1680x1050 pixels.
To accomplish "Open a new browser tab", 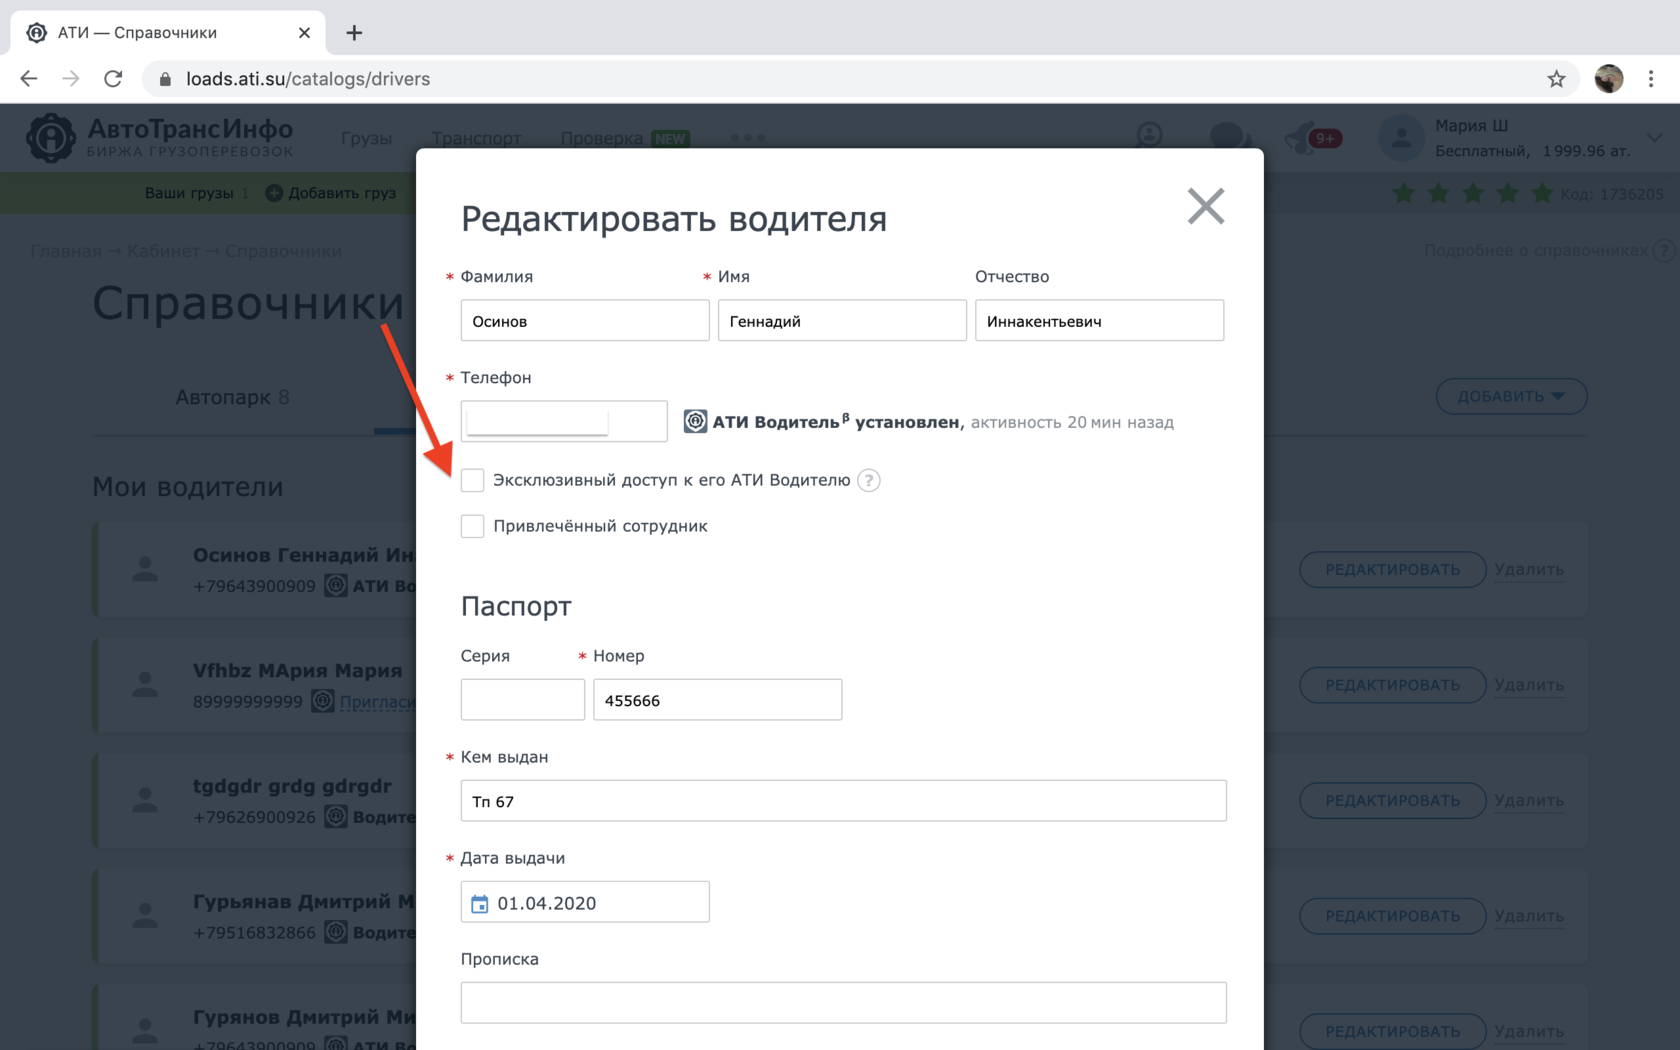I will (x=354, y=33).
